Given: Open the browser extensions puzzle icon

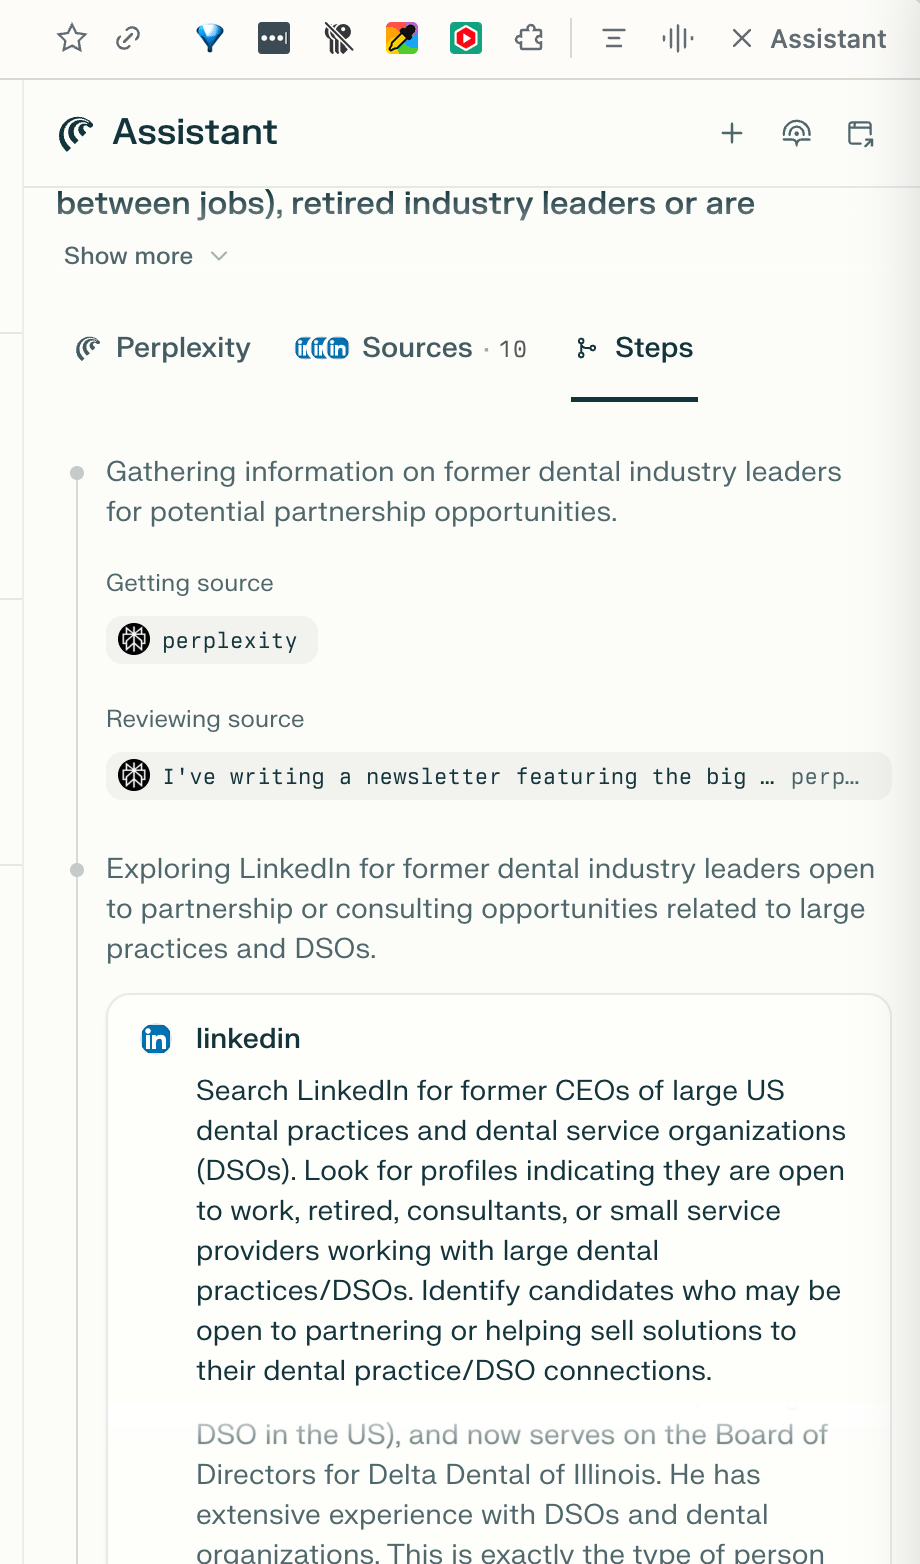Looking at the screenshot, I should click(529, 39).
